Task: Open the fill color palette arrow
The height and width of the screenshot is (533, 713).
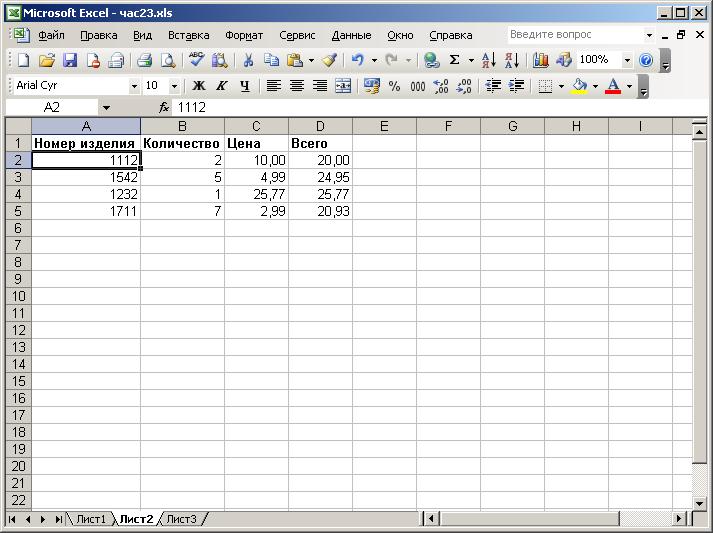Action: [595, 85]
